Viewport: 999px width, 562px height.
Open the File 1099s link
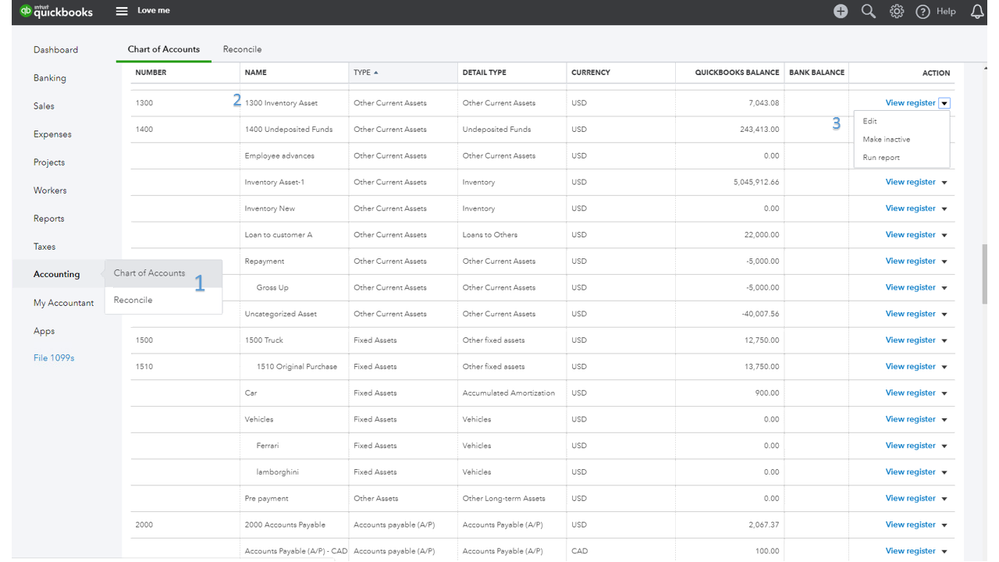click(x=54, y=358)
